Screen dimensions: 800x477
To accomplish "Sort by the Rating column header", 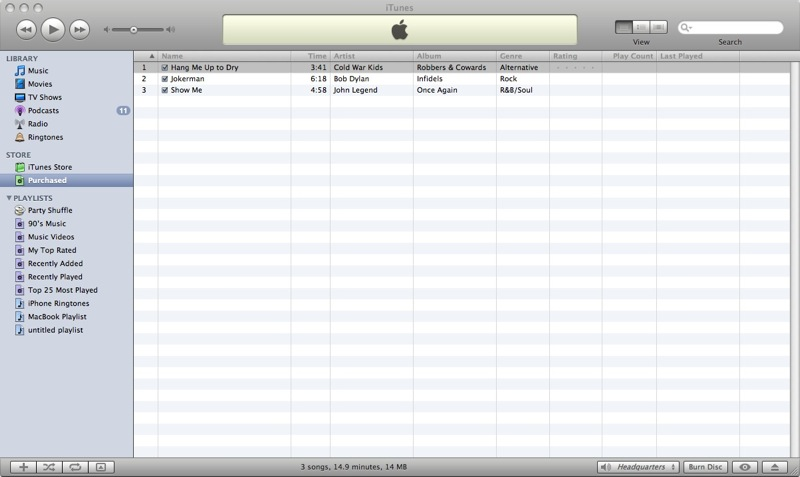I will pos(576,56).
